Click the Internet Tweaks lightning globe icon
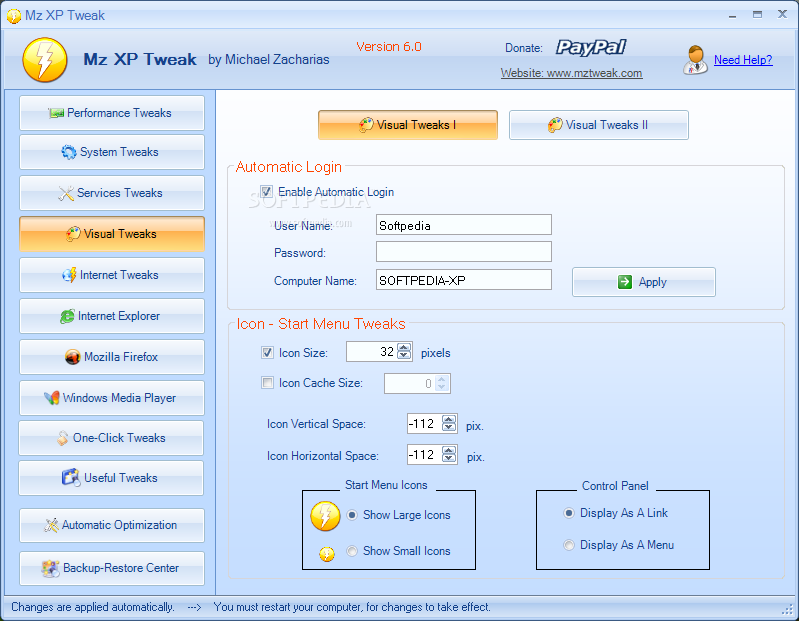Viewport: 799px width, 621px height. [x=69, y=275]
